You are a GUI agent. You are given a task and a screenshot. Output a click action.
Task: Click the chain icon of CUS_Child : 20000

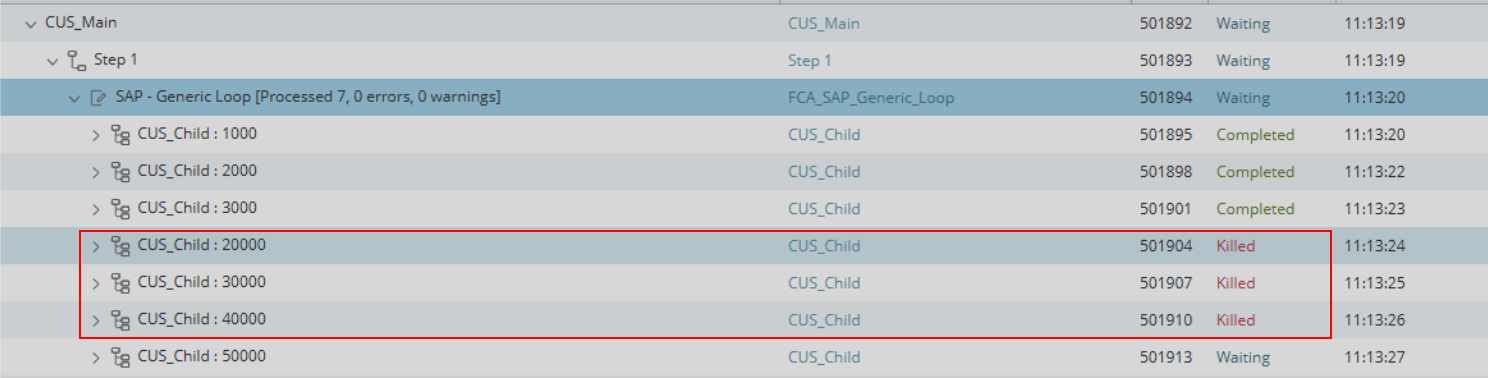point(121,246)
